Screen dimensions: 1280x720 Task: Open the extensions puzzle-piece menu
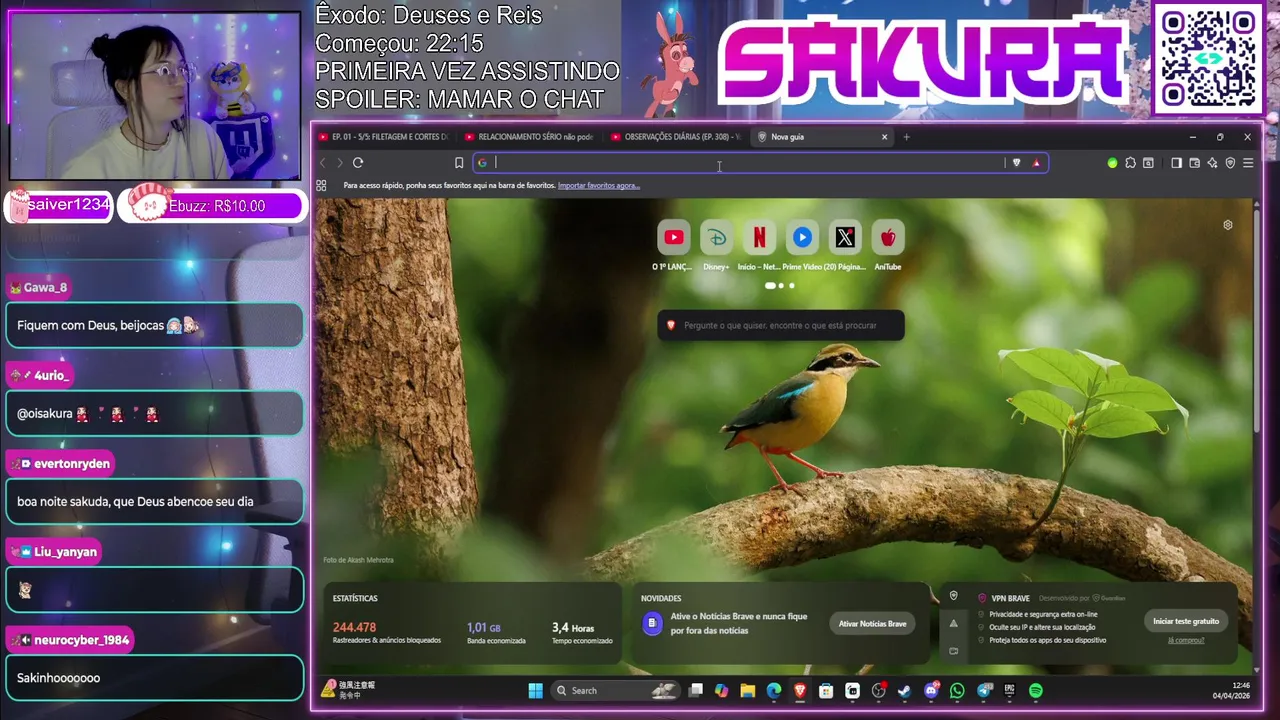tap(1130, 163)
